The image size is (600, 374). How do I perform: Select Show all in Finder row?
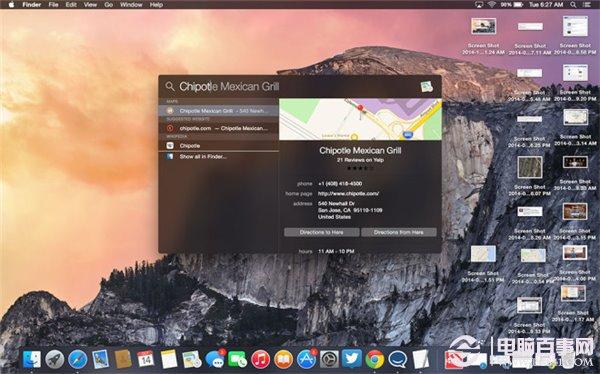[x=218, y=157]
